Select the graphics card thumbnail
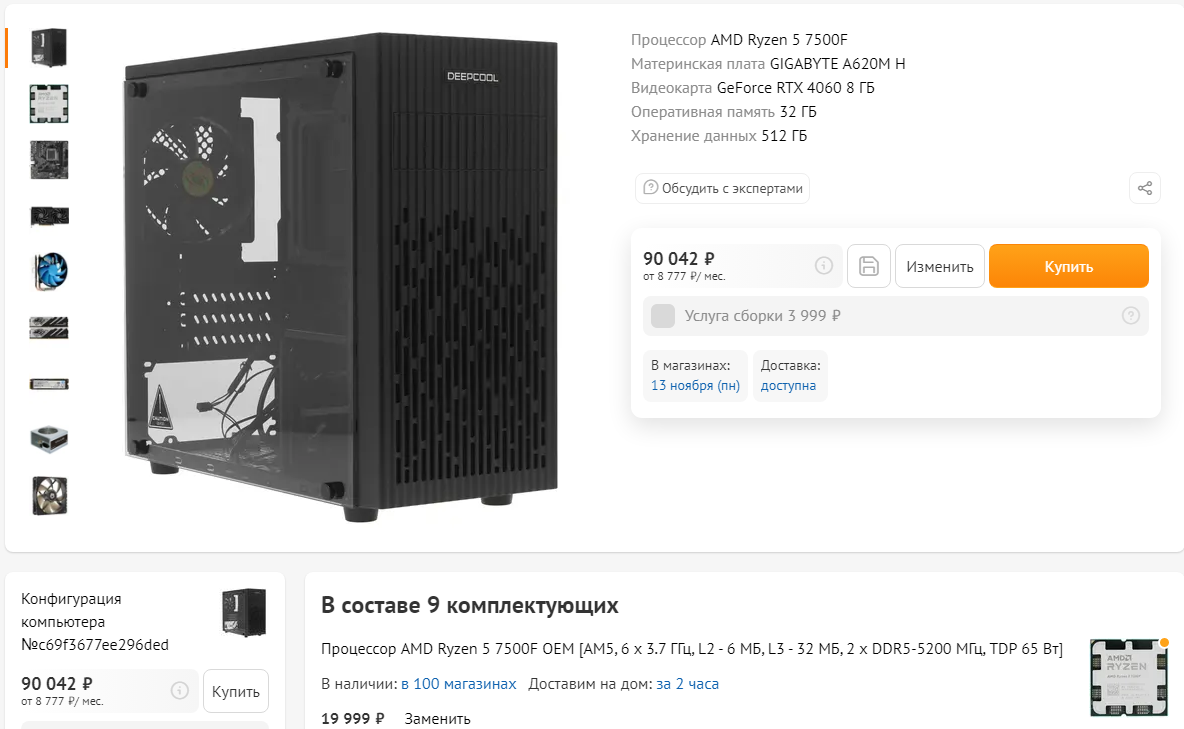The width and height of the screenshot is (1184, 729). click(50, 217)
